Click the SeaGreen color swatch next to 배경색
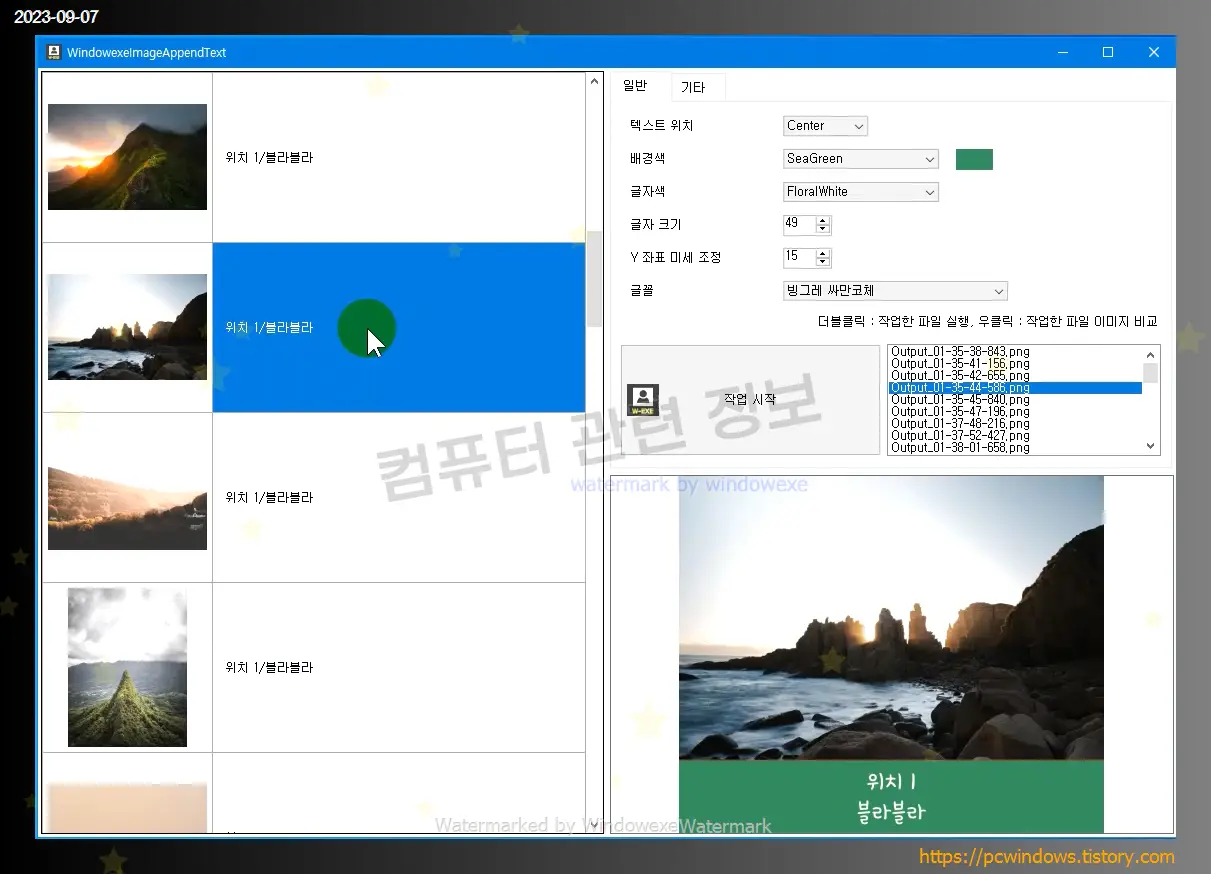The width and height of the screenshot is (1211, 874). tap(974, 159)
